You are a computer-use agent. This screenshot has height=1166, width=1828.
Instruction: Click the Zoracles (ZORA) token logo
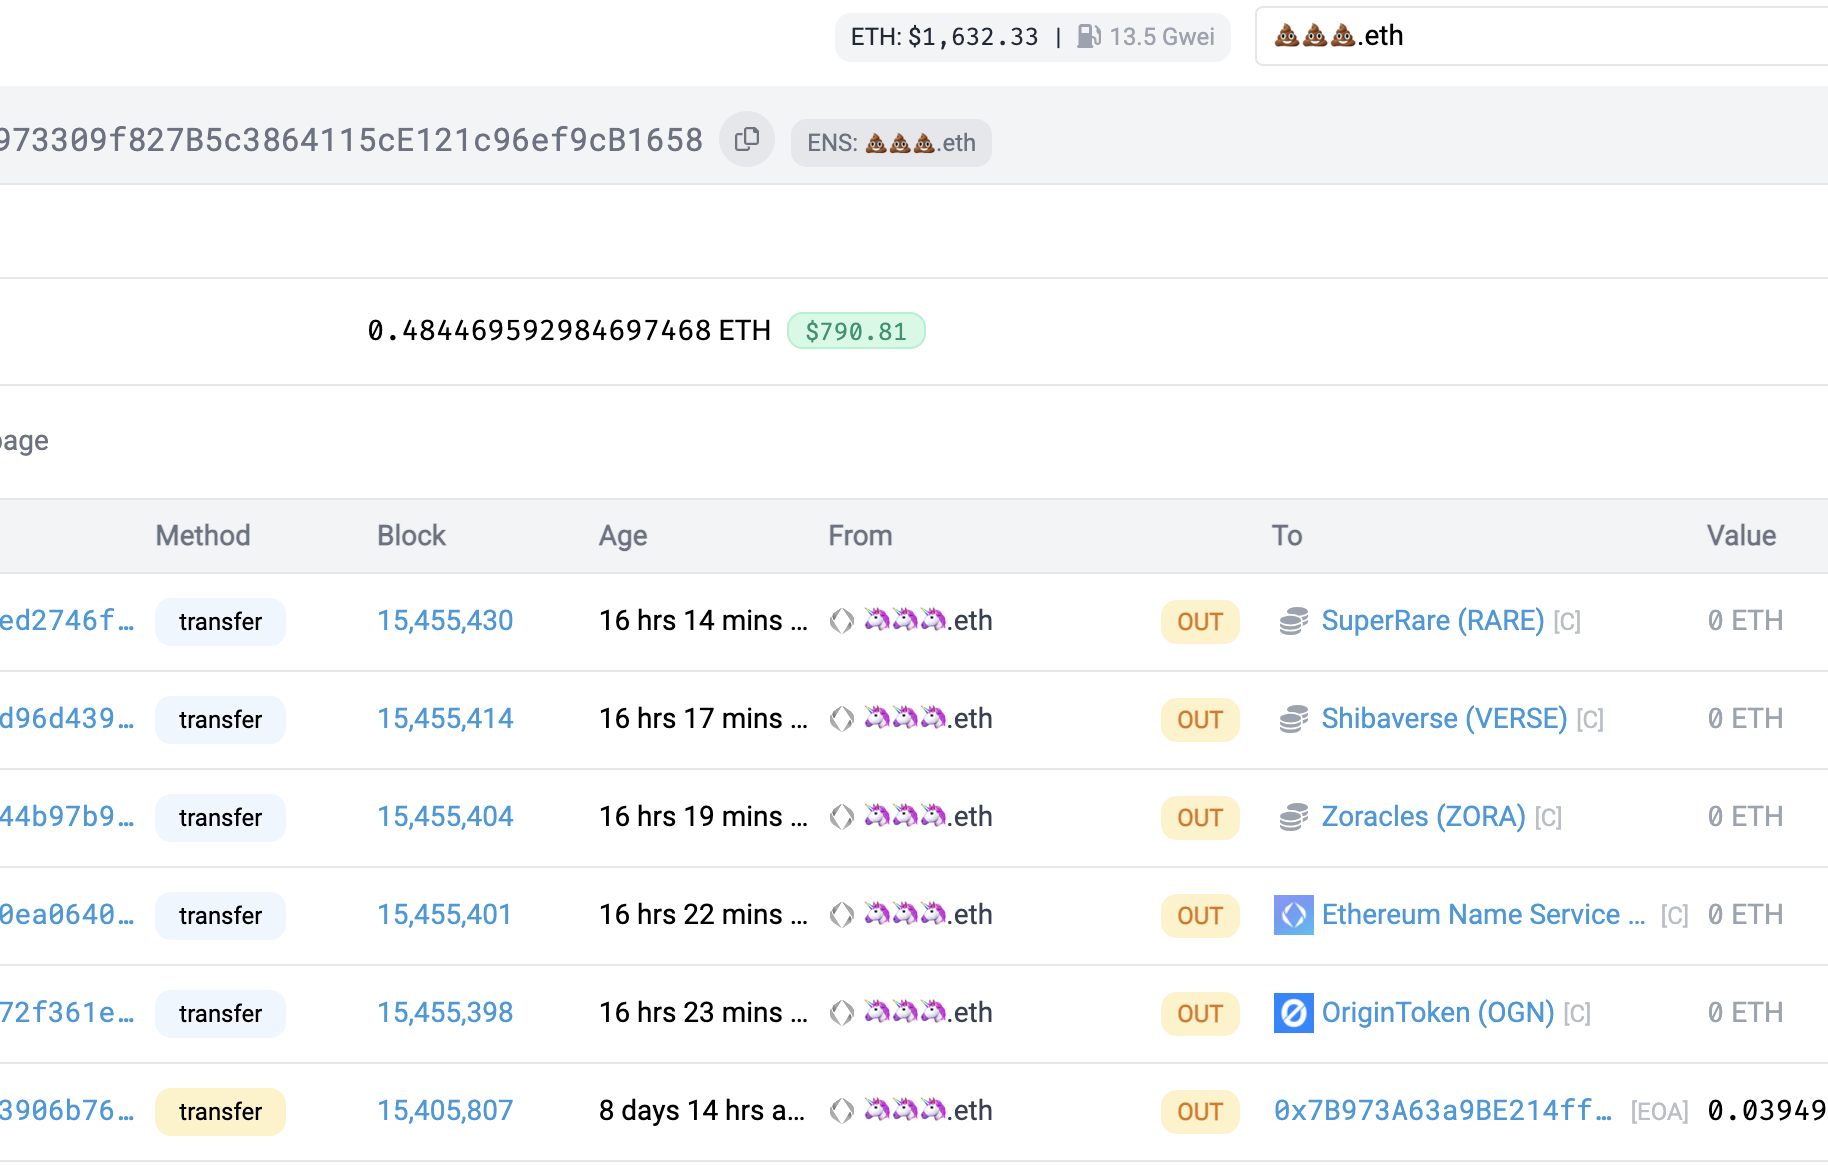click(1293, 816)
